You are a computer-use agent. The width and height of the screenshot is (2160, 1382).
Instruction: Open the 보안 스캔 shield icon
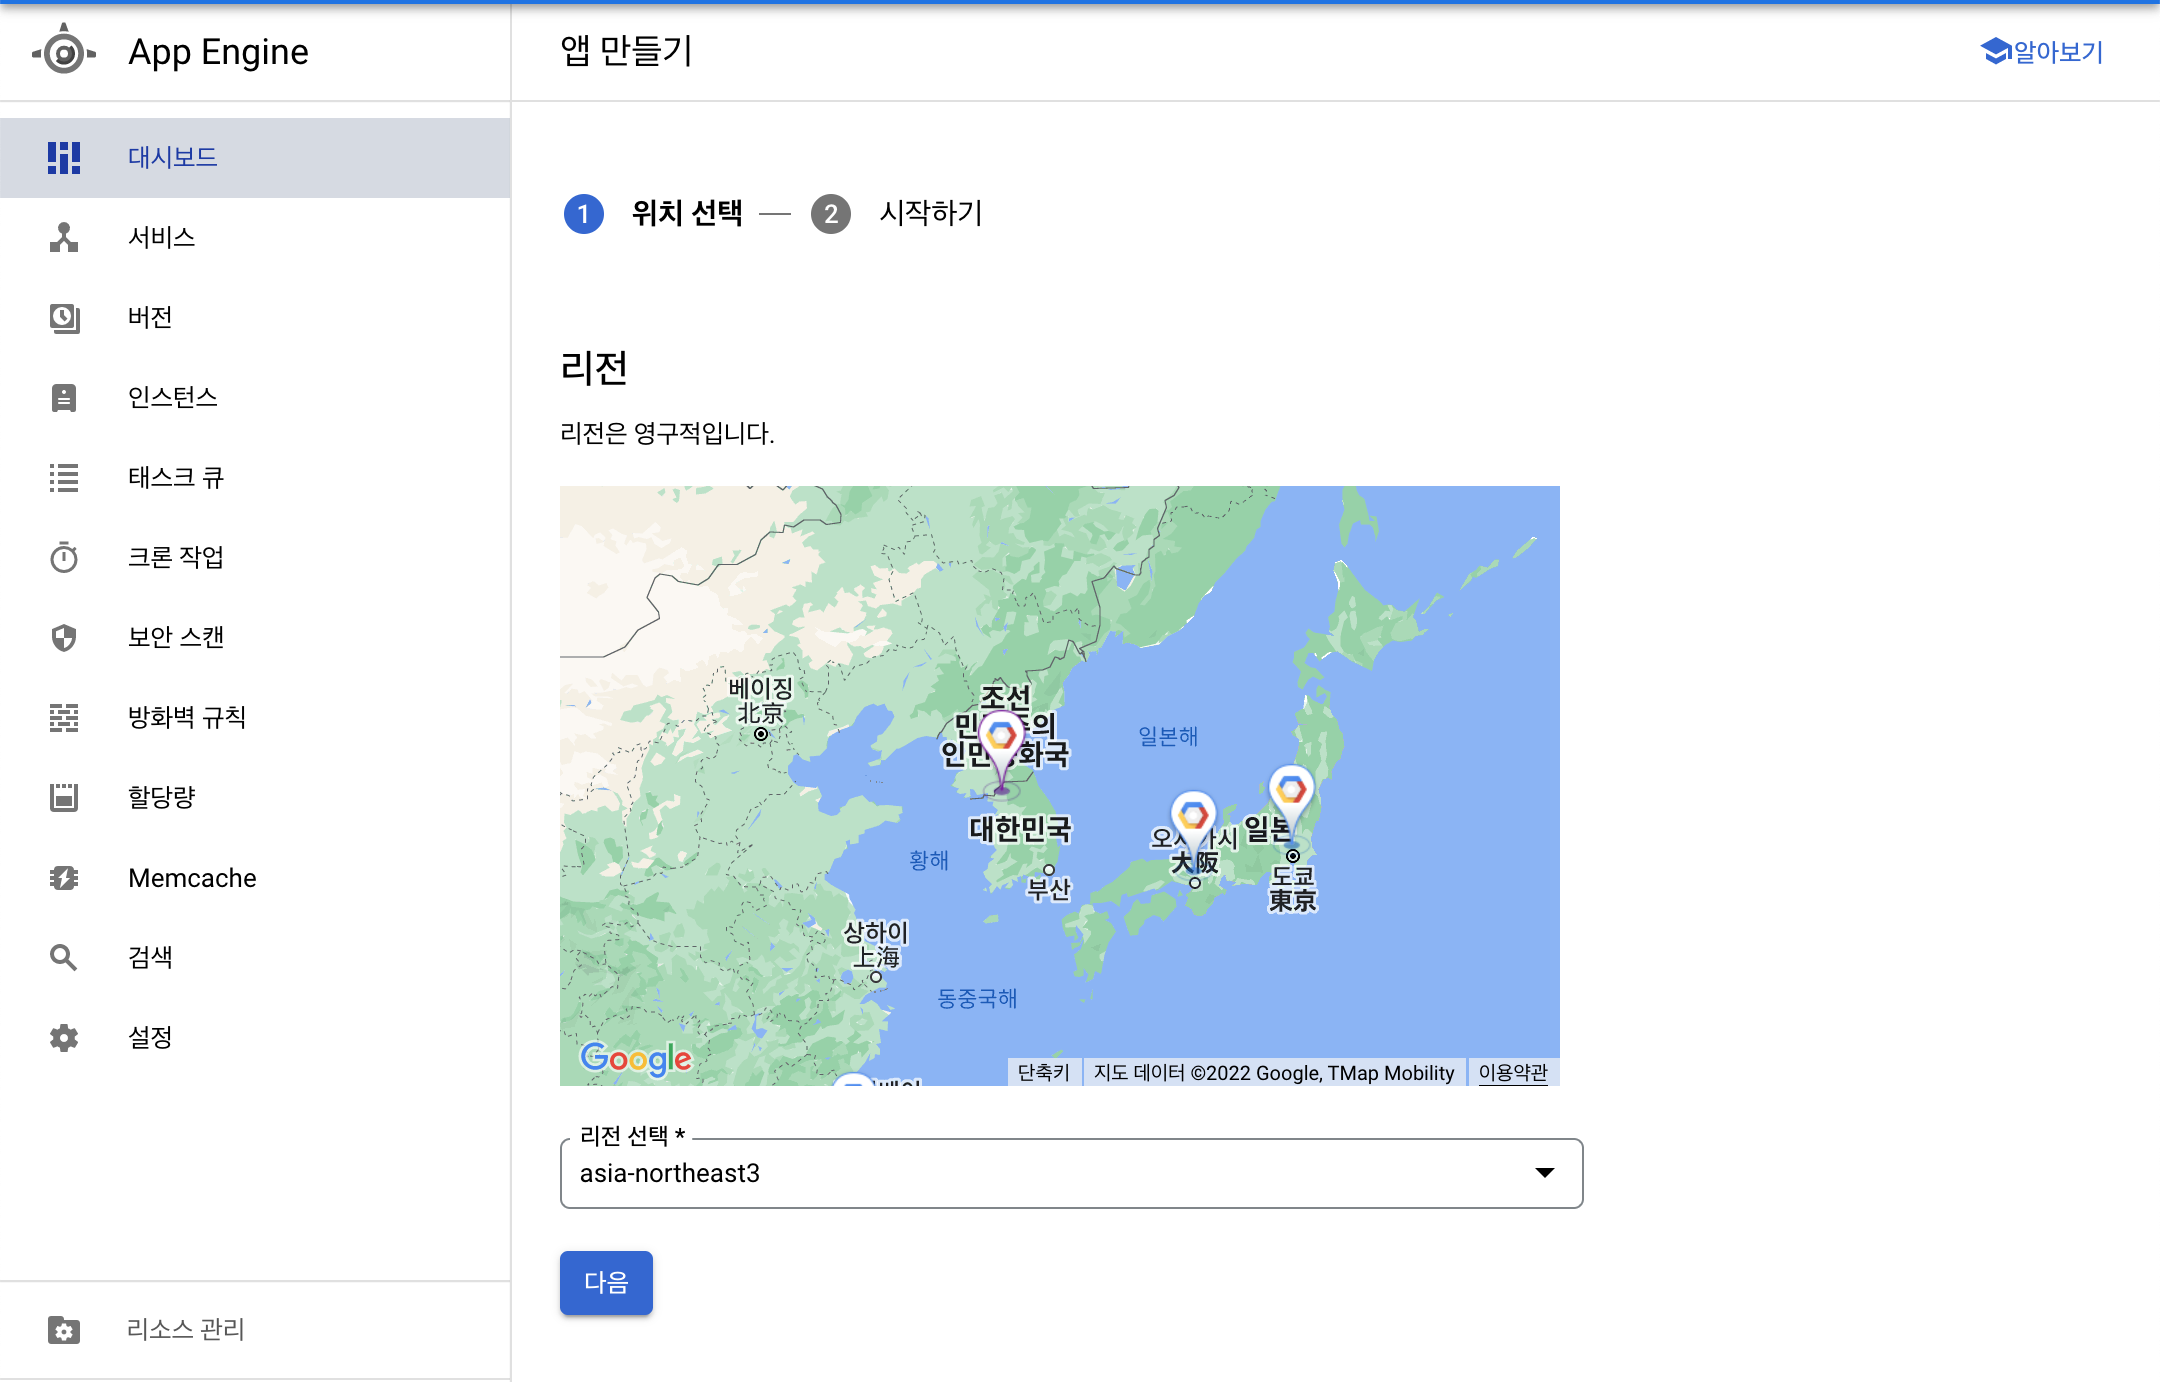64,637
